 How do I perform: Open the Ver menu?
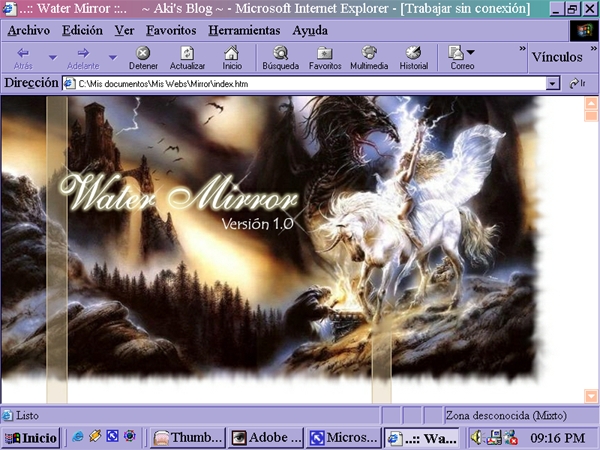tap(124, 30)
